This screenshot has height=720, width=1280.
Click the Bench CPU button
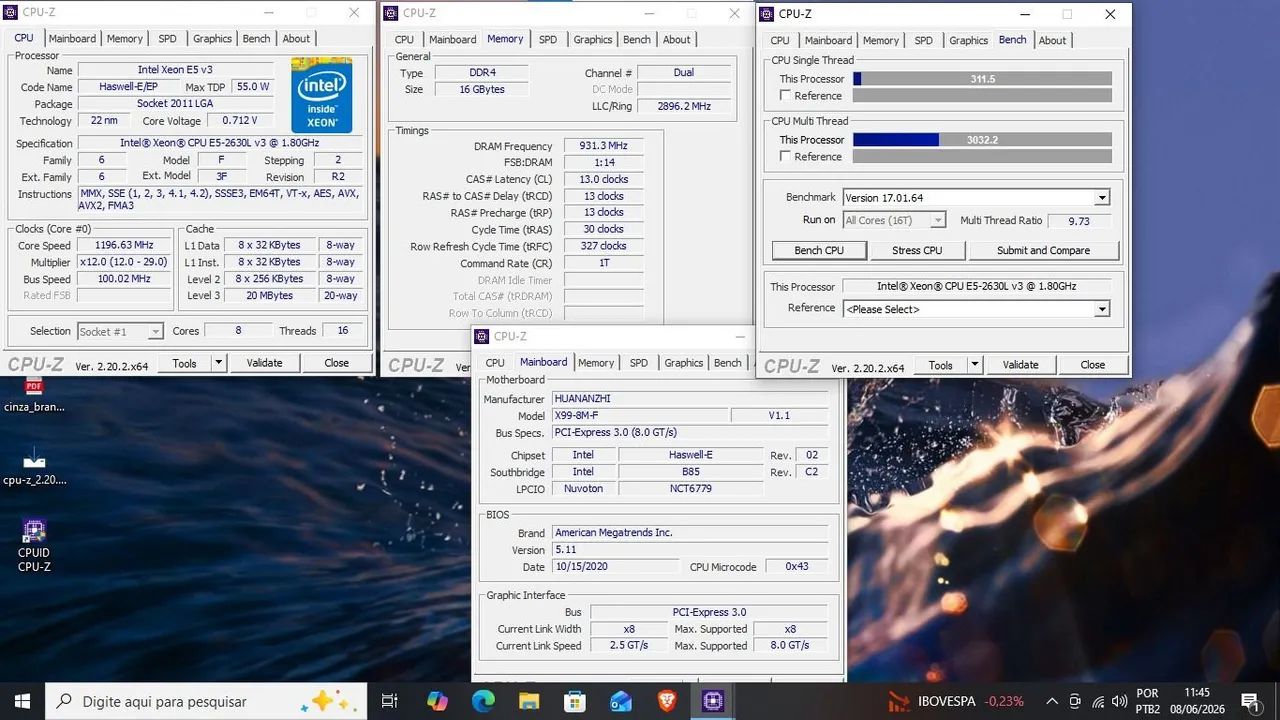819,250
